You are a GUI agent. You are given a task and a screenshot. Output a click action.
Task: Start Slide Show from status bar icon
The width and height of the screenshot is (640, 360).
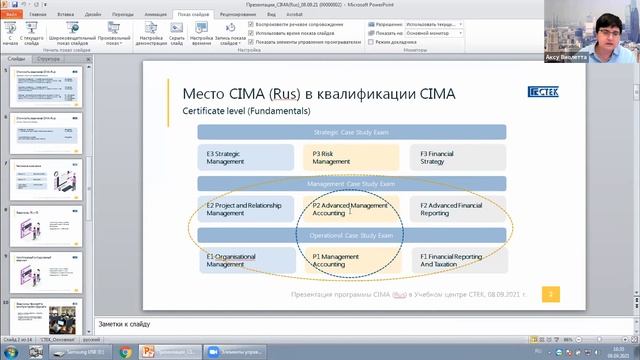click(x=556, y=340)
